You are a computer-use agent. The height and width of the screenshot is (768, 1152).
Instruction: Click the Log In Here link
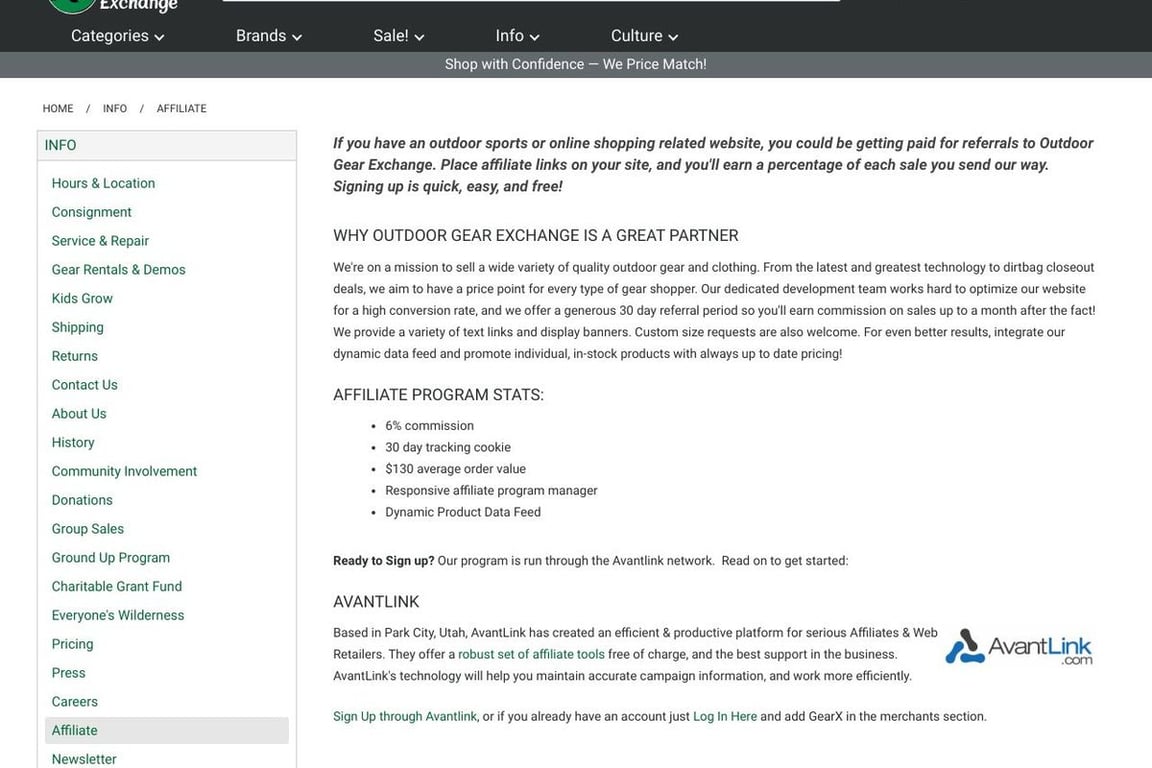[724, 716]
